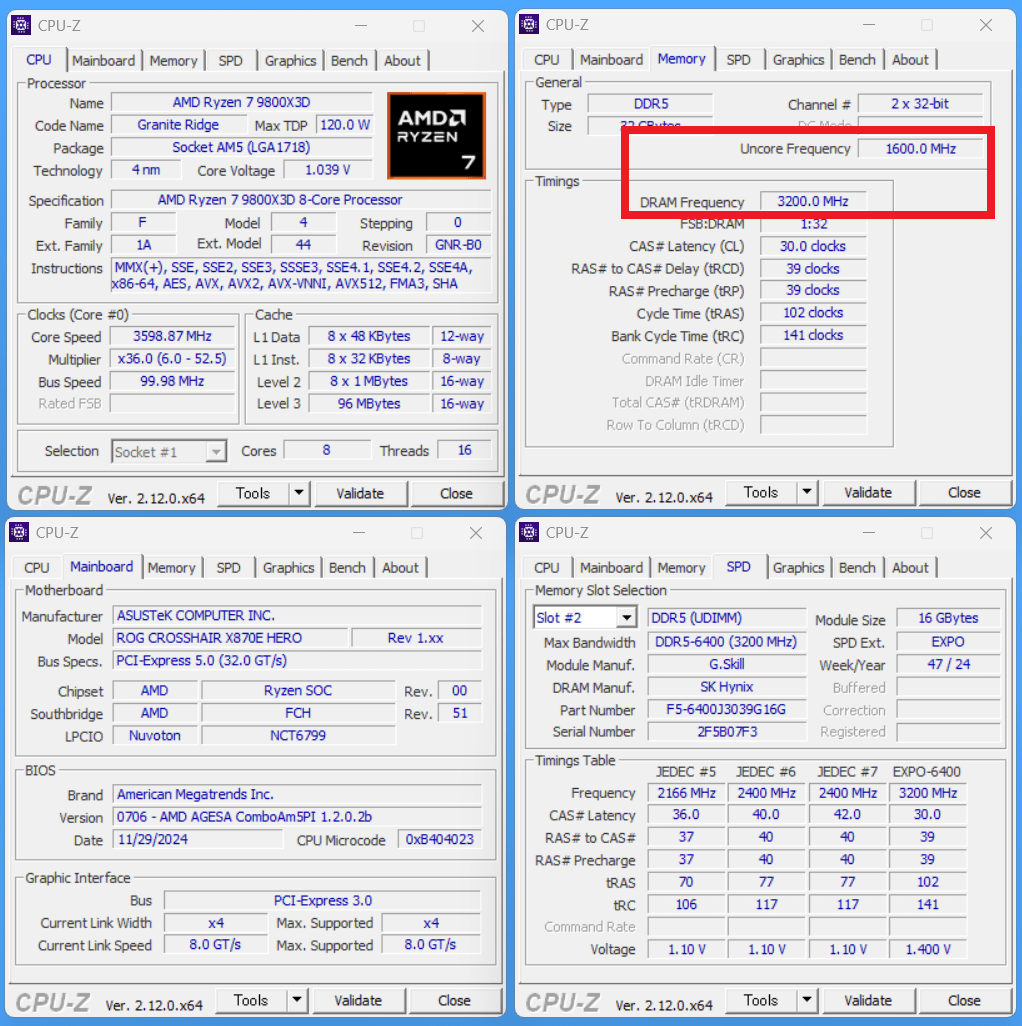This screenshot has height=1026, width=1022.
Task: Click Validate button in the SPD window
Action: [868, 1000]
